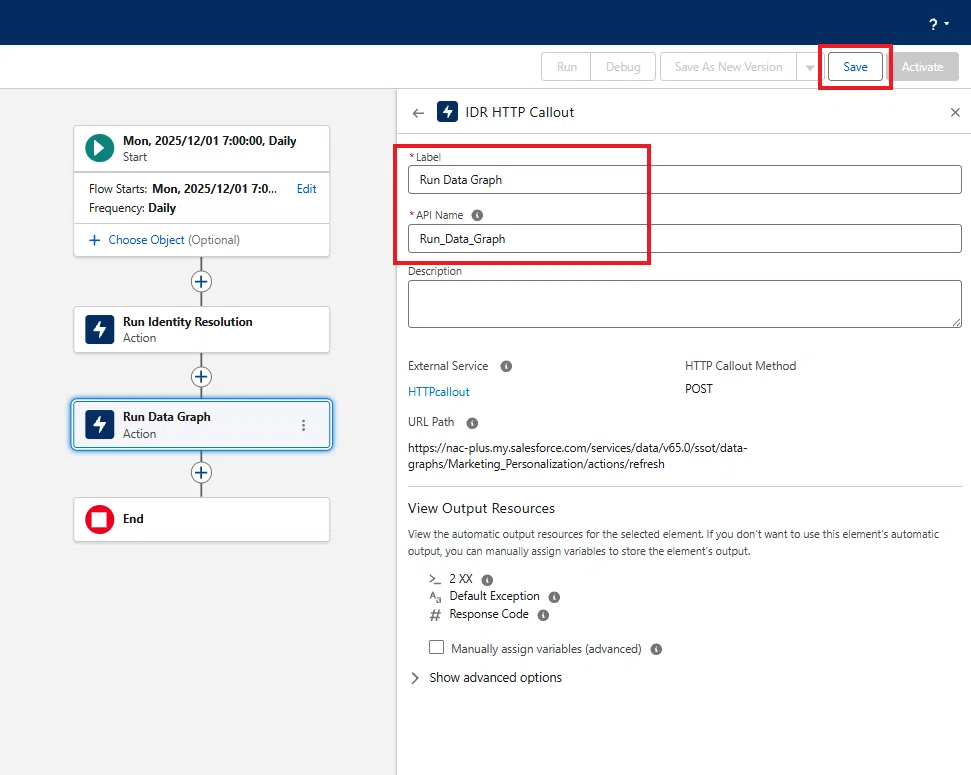Viewport: 971px width, 775px height.
Task: Show info tooltip for External Service
Action: [x=506, y=366]
